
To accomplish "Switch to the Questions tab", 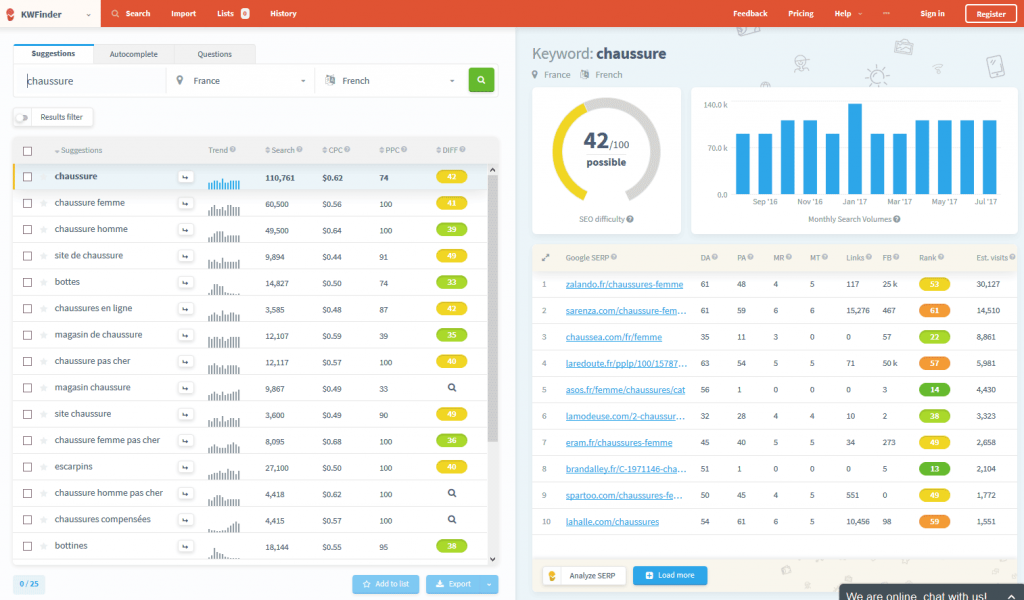I will pyautogui.click(x=215, y=54).
